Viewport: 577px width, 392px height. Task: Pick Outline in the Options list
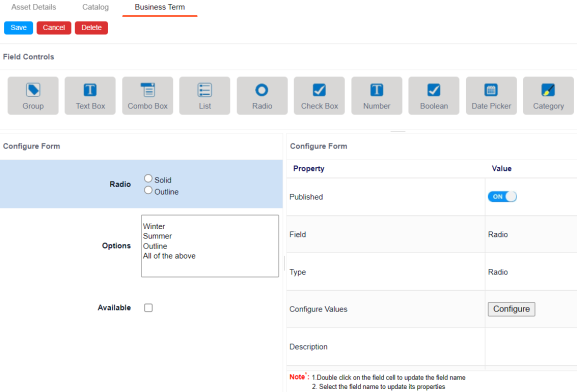point(155,246)
